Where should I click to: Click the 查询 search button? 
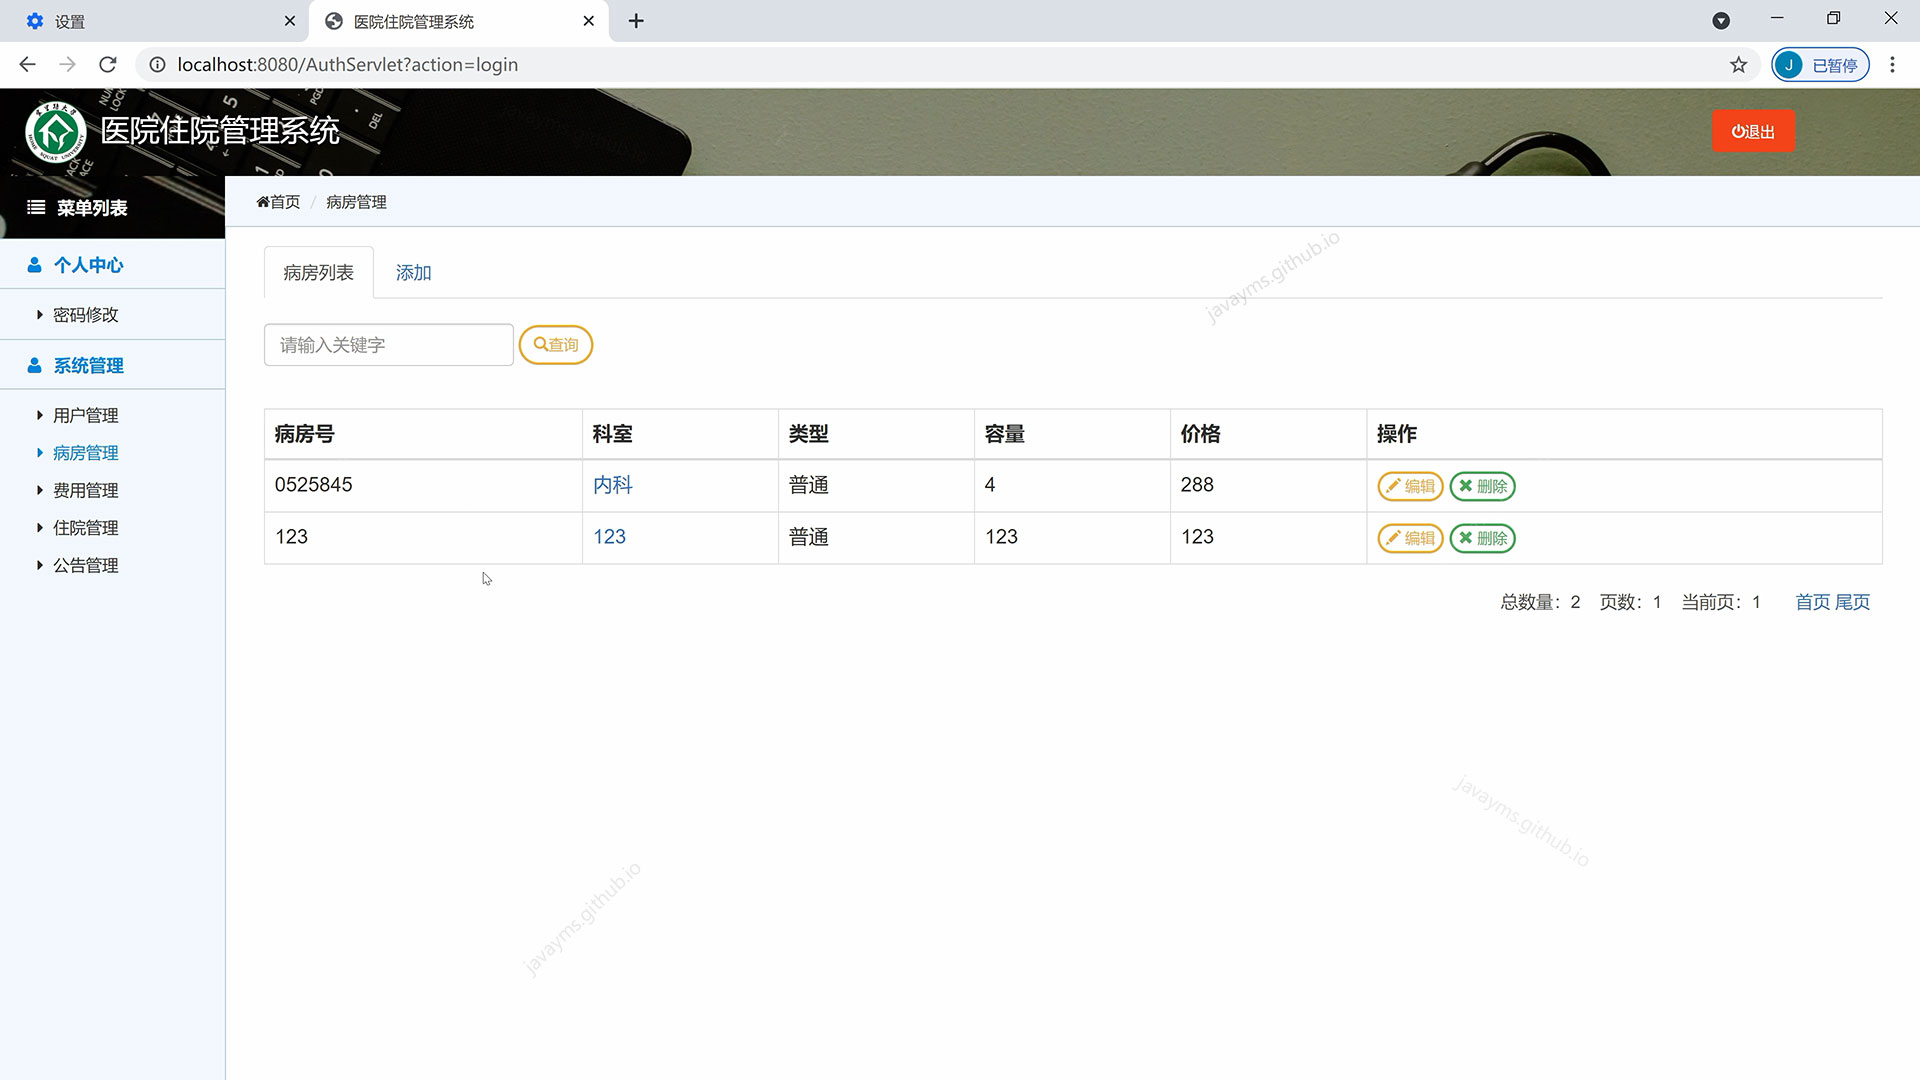coord(556,345)
